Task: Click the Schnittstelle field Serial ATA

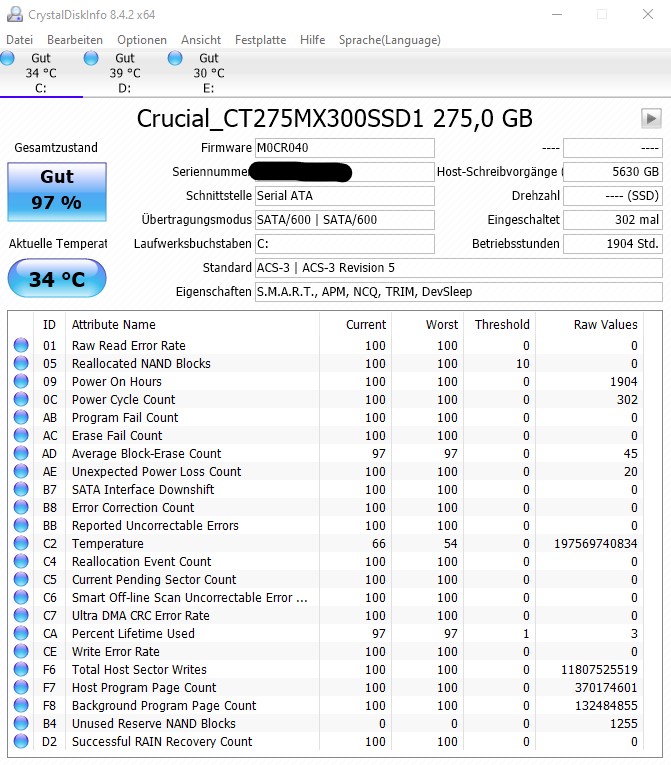Action: (345, 196)
